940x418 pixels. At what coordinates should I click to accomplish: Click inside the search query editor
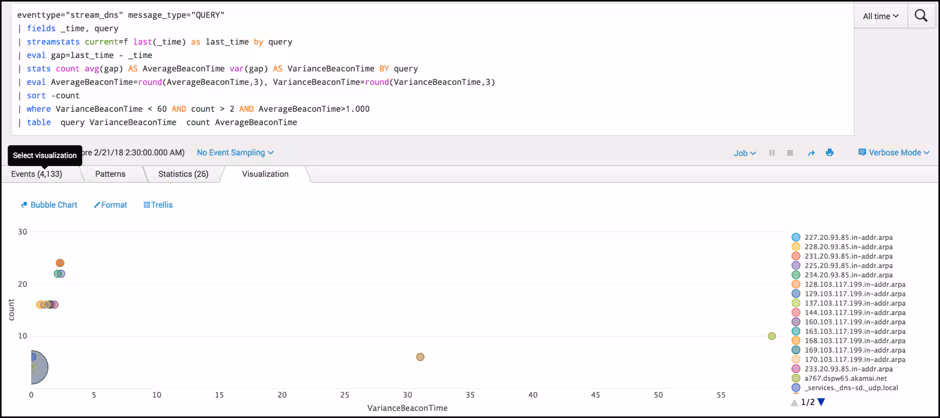(430, 68)
